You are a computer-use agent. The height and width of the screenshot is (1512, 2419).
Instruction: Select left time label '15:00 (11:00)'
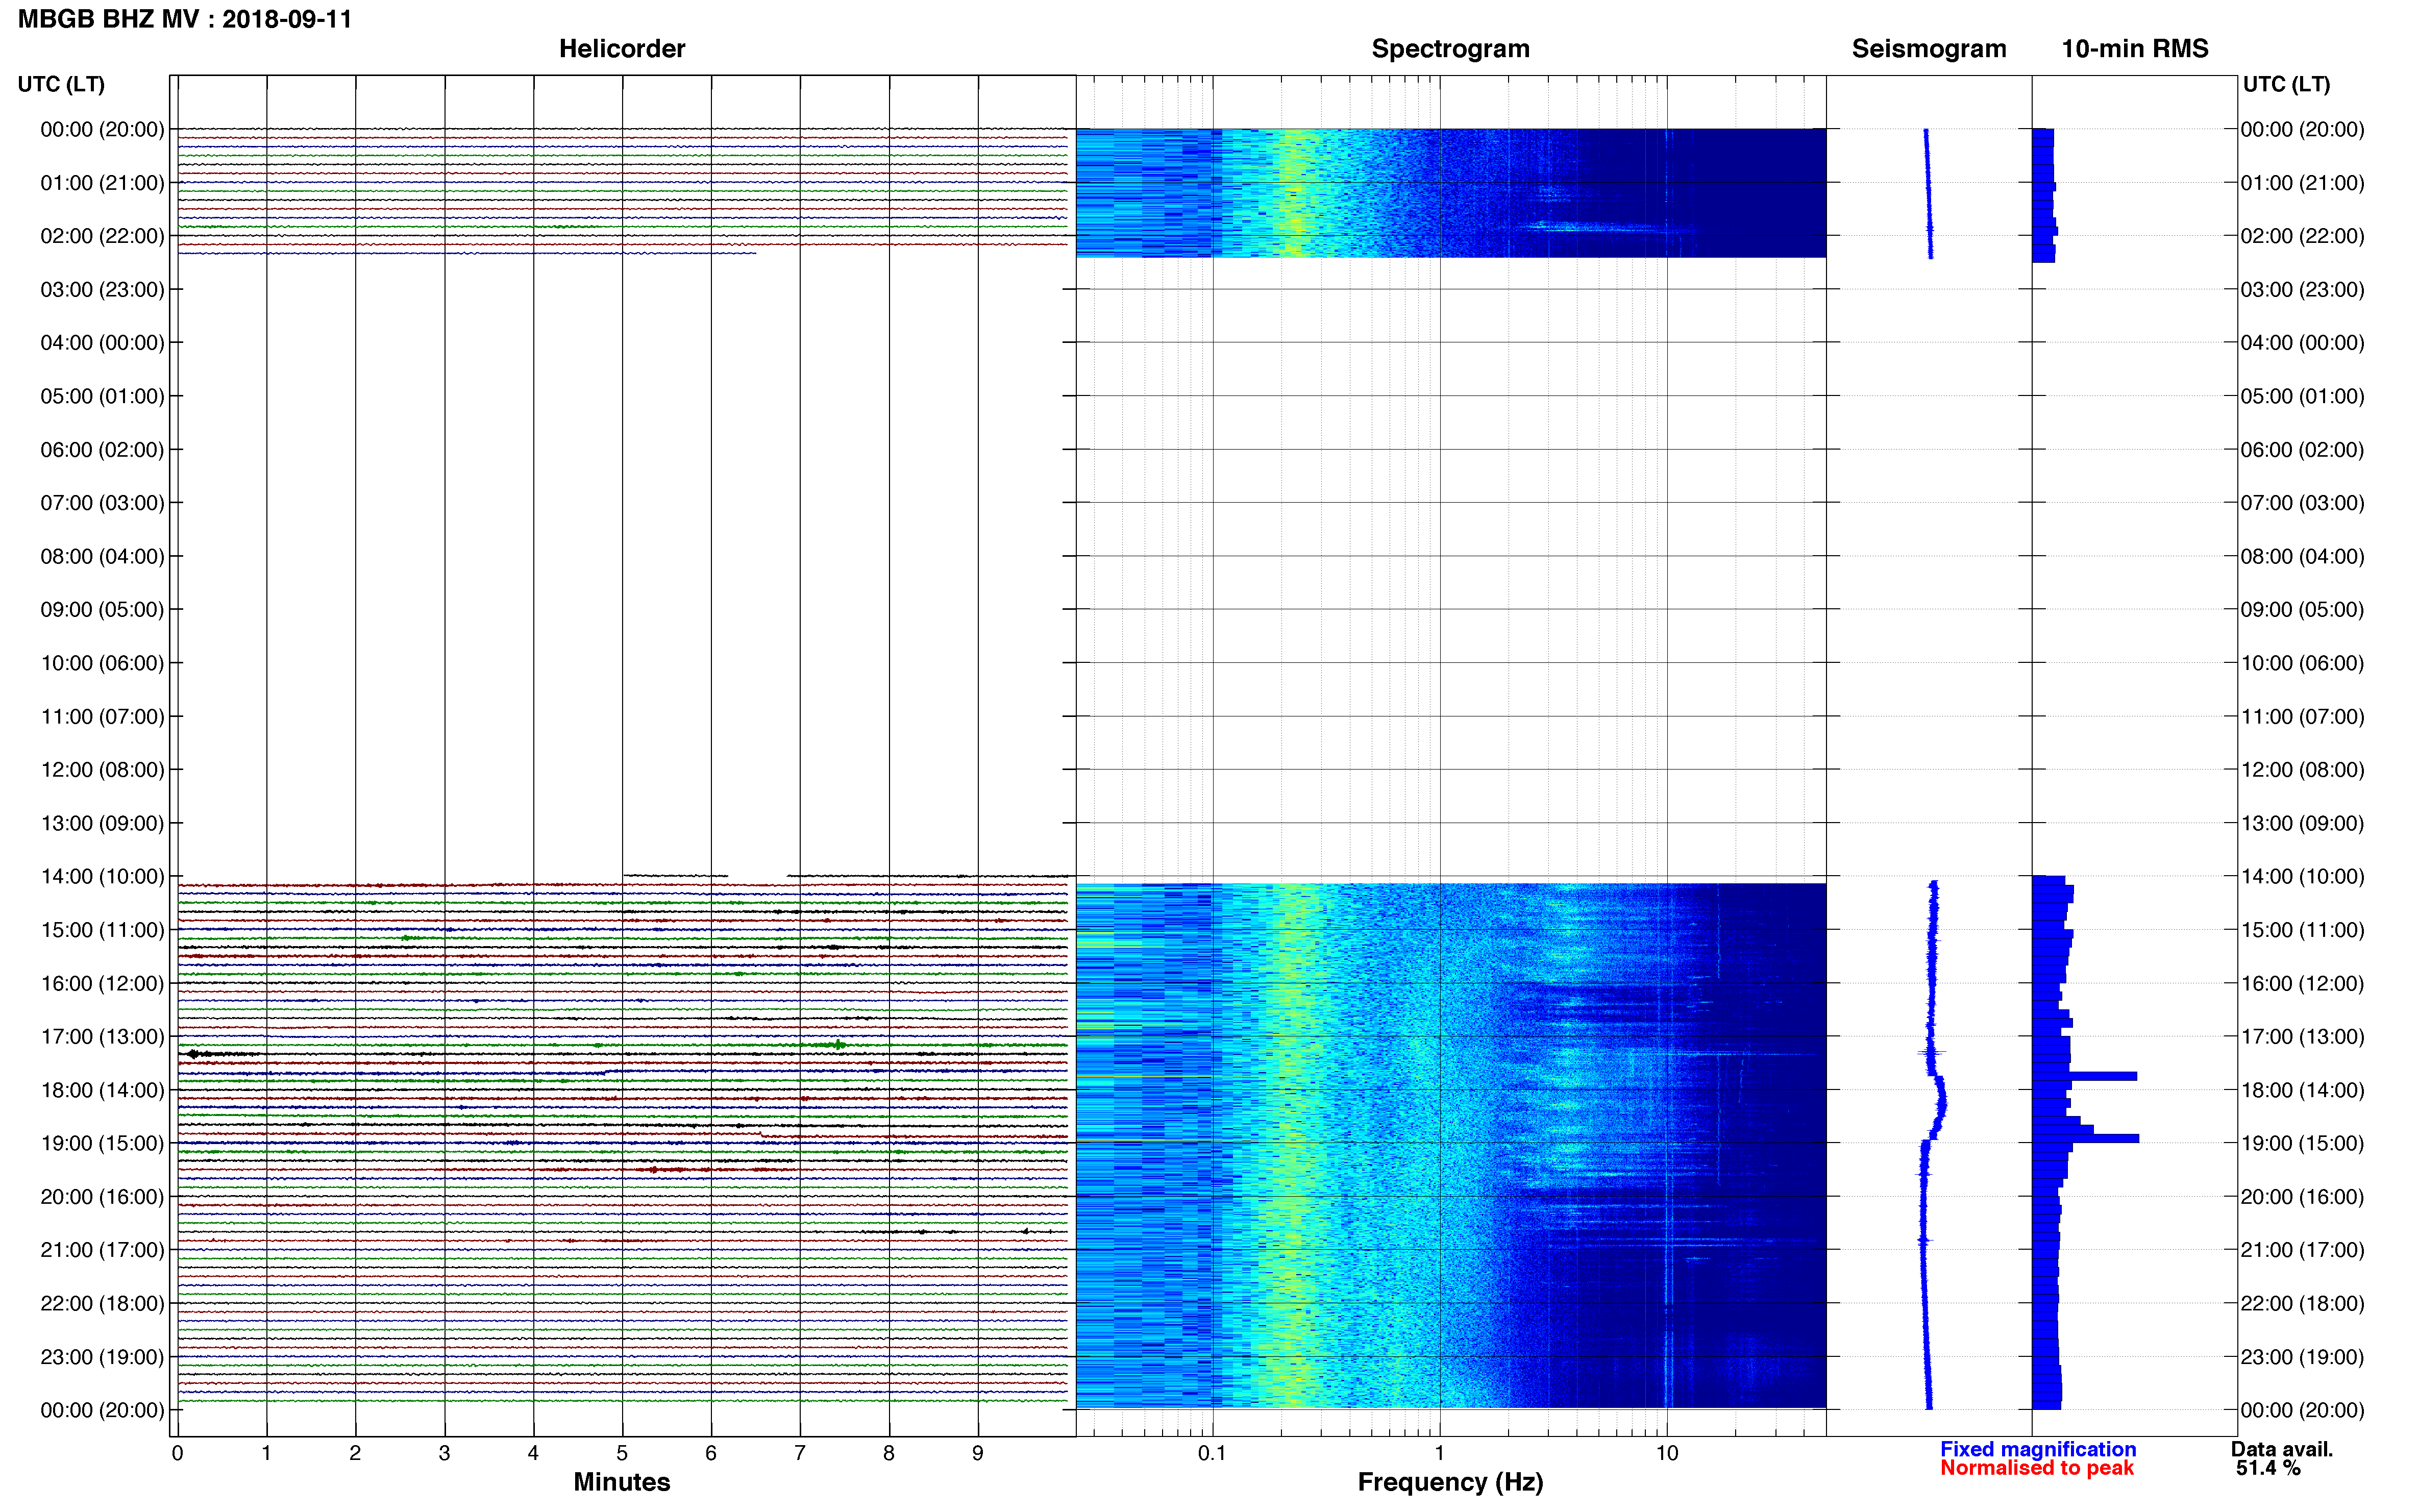[102, 930]
